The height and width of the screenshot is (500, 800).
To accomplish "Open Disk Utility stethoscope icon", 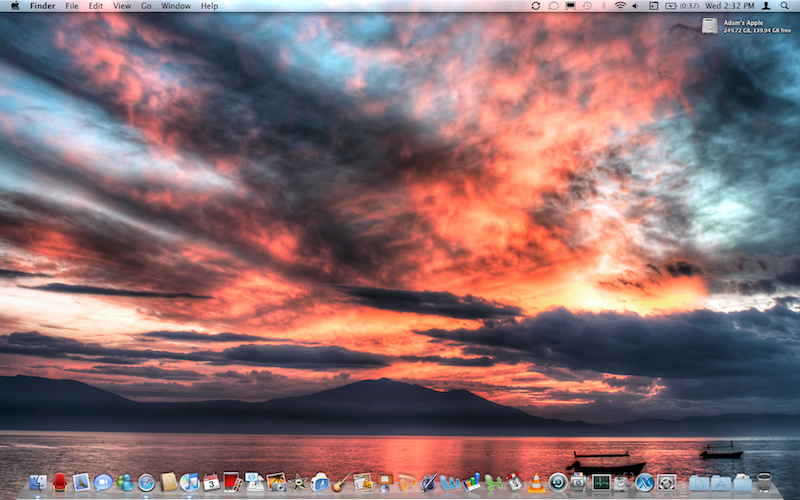I will click(x=622, y=482).
